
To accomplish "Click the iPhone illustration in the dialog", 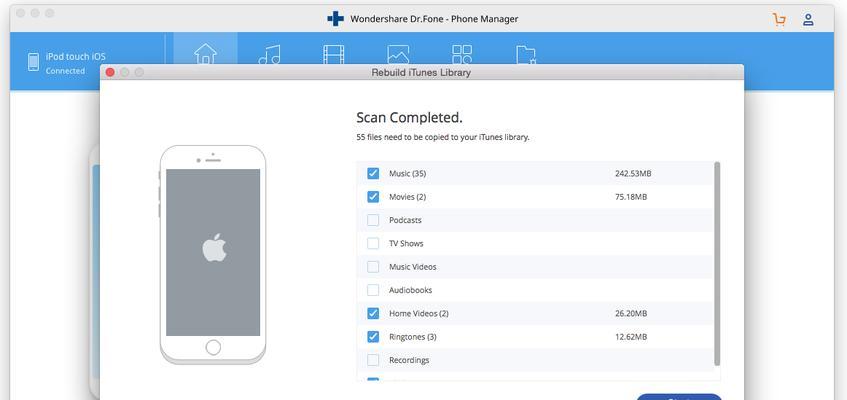I will pyautogui.click(x=213, y=254).
